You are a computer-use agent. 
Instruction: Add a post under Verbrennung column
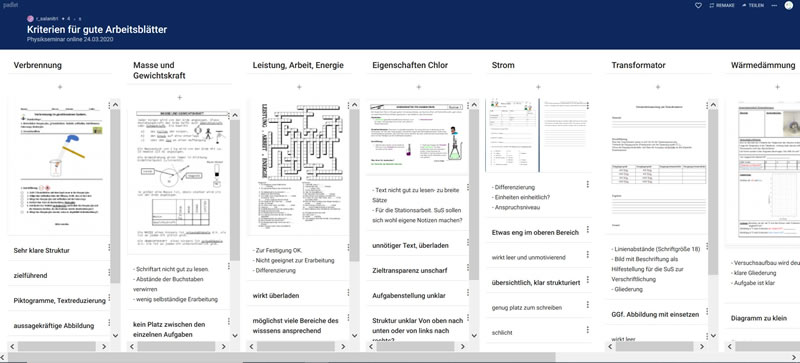click(60, 87)
